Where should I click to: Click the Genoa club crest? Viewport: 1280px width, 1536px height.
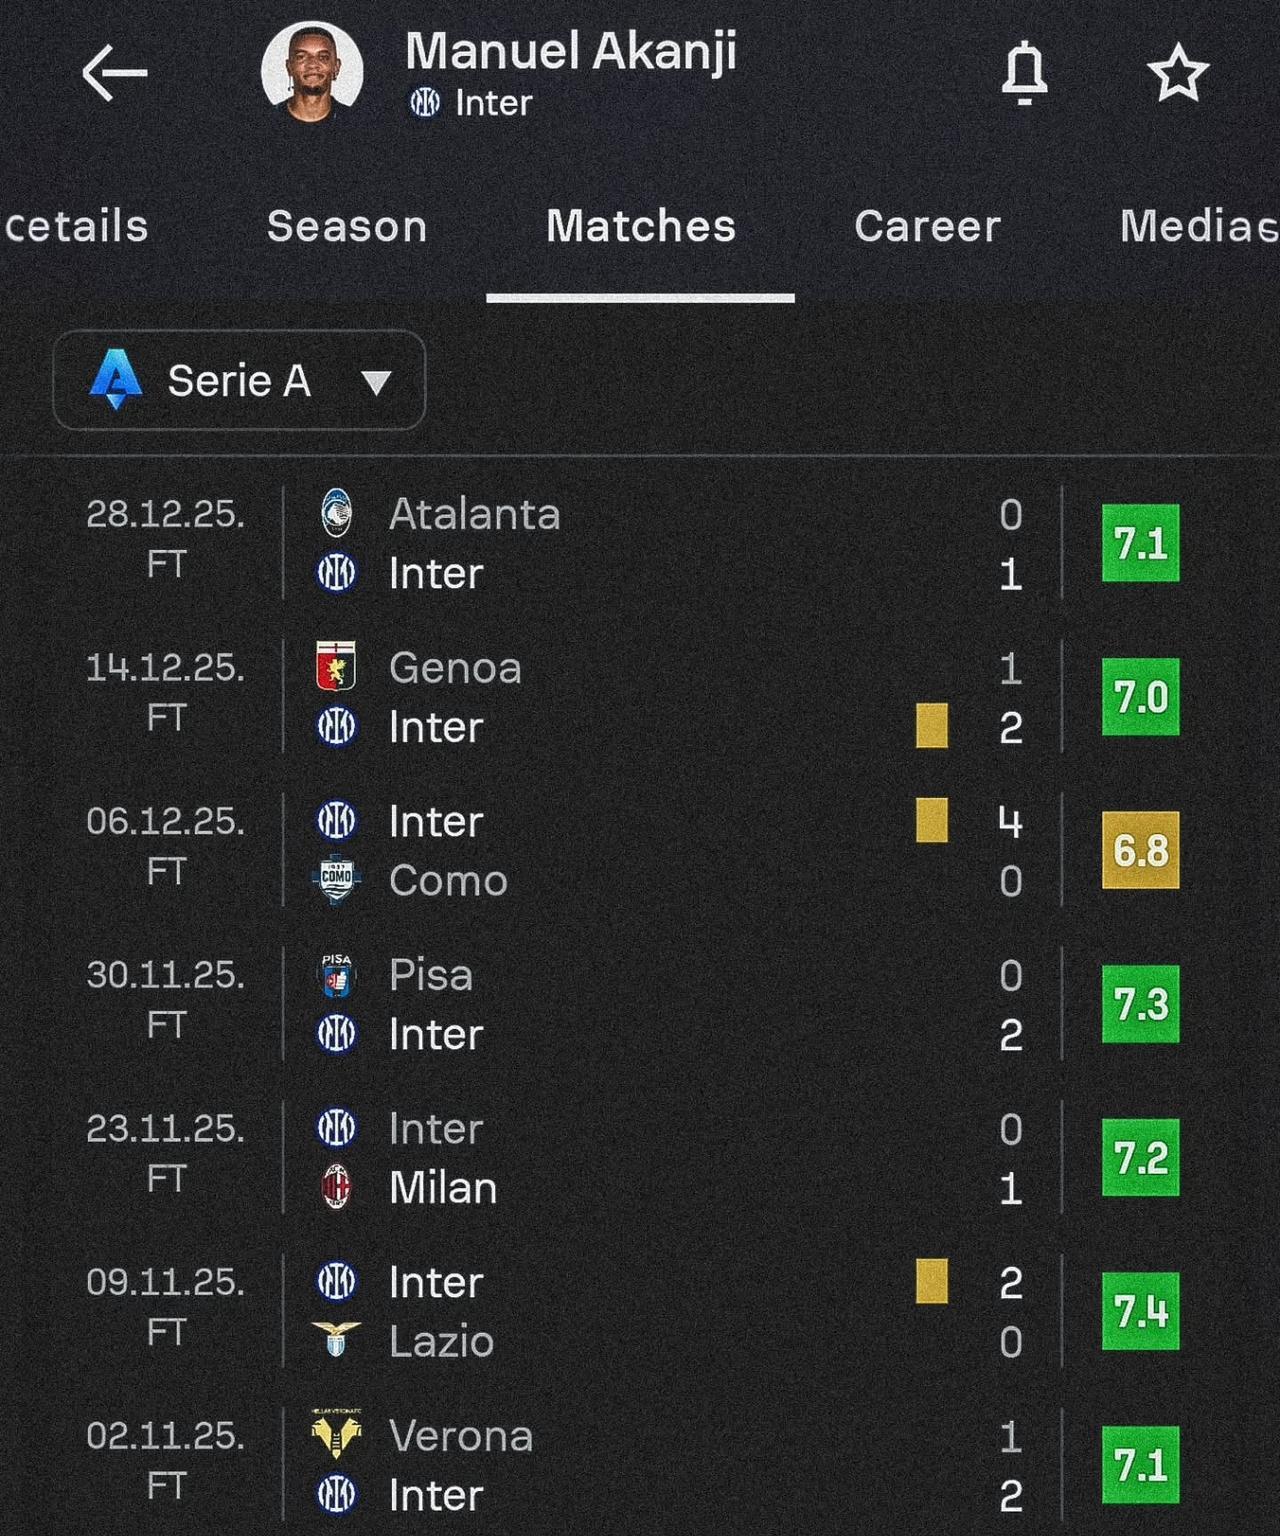point(337,667)
